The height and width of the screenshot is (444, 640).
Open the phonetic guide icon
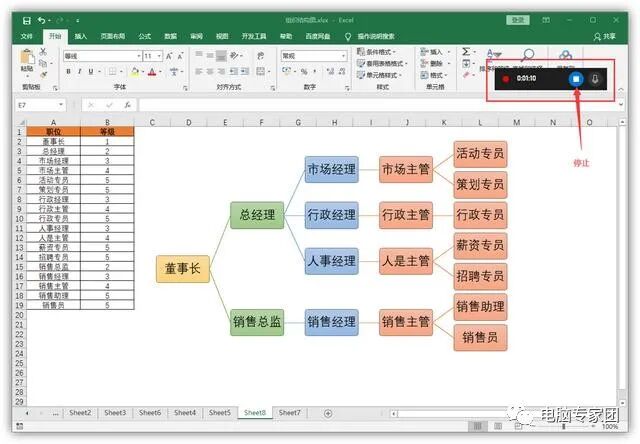coord(174,72)
